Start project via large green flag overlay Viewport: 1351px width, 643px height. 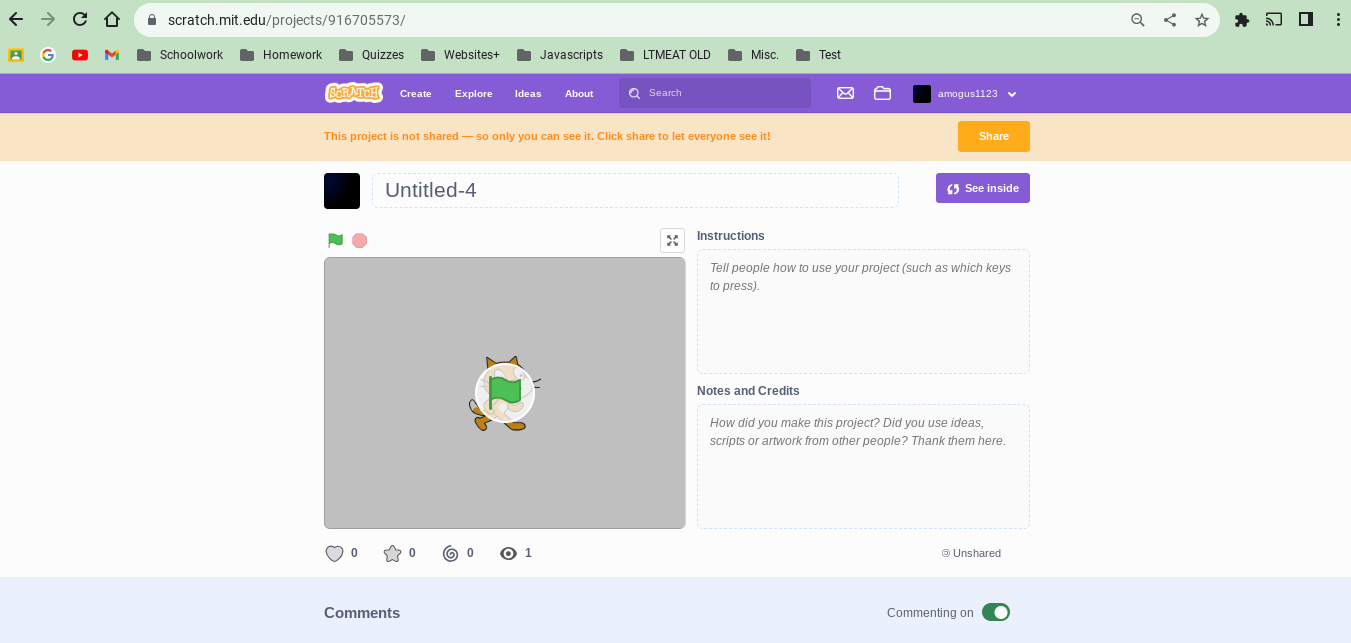point(505,393)
